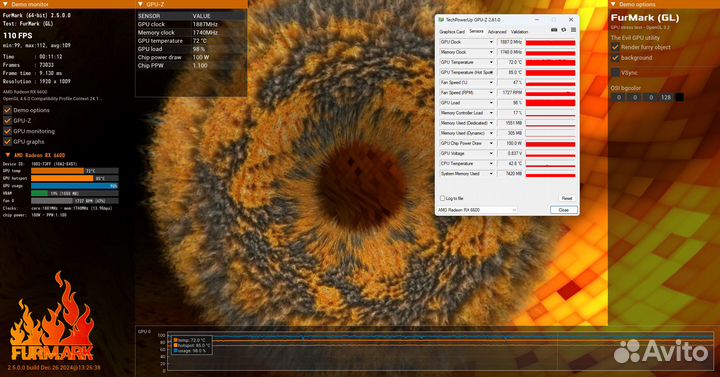The width and height of the screenshot is (720, 377).
Task: Open the Validation tab
Action: click(x=519, y=32)
